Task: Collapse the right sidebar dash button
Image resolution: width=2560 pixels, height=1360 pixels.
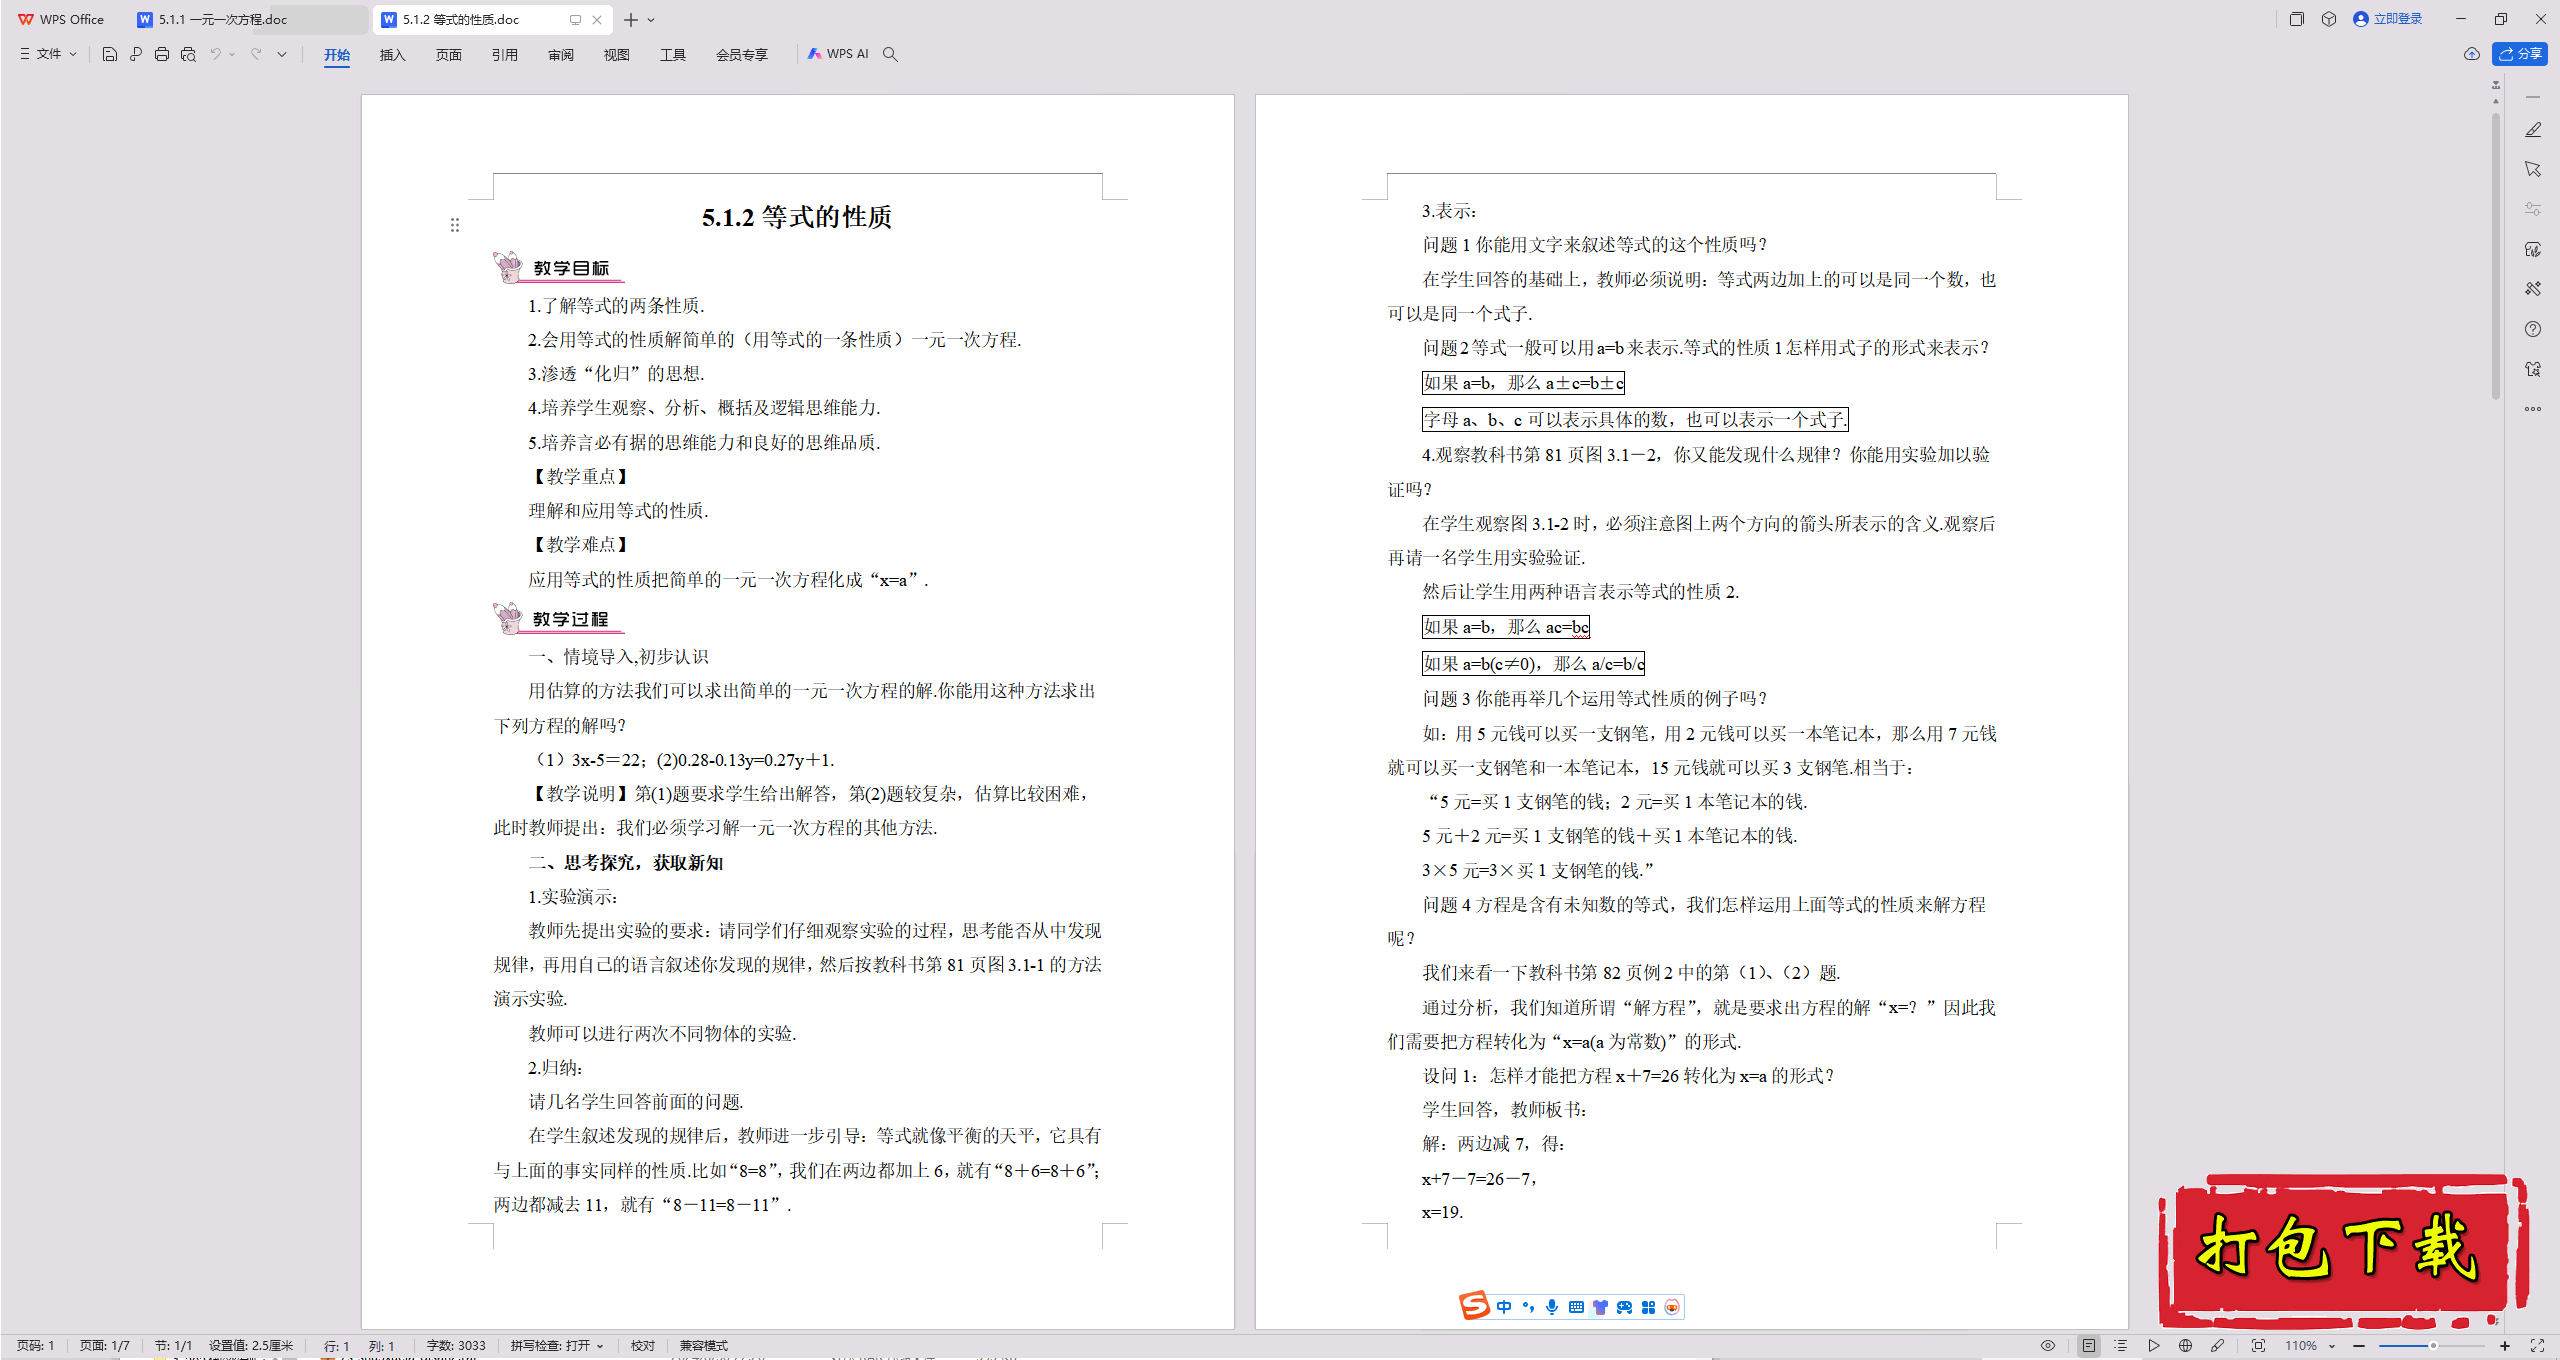Action: [x=2533, y=97]
